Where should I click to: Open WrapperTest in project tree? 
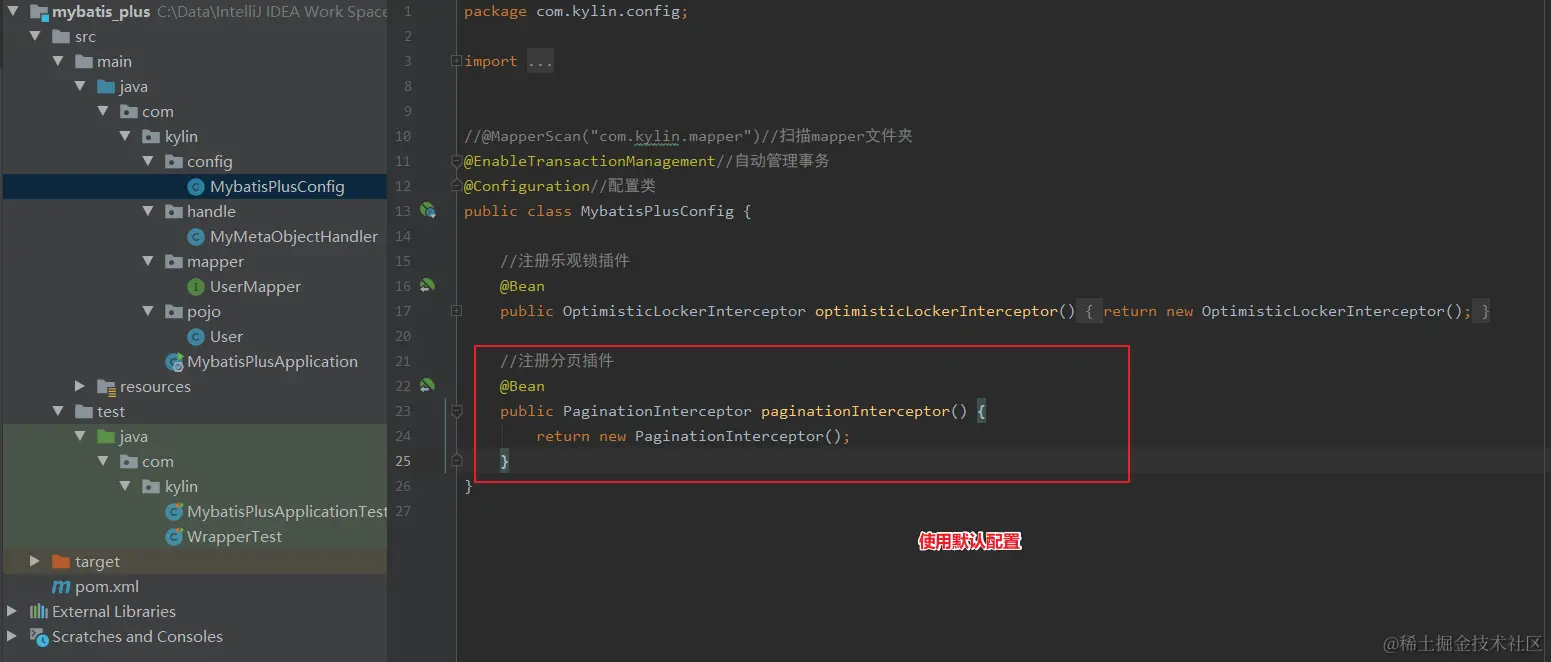234,537
